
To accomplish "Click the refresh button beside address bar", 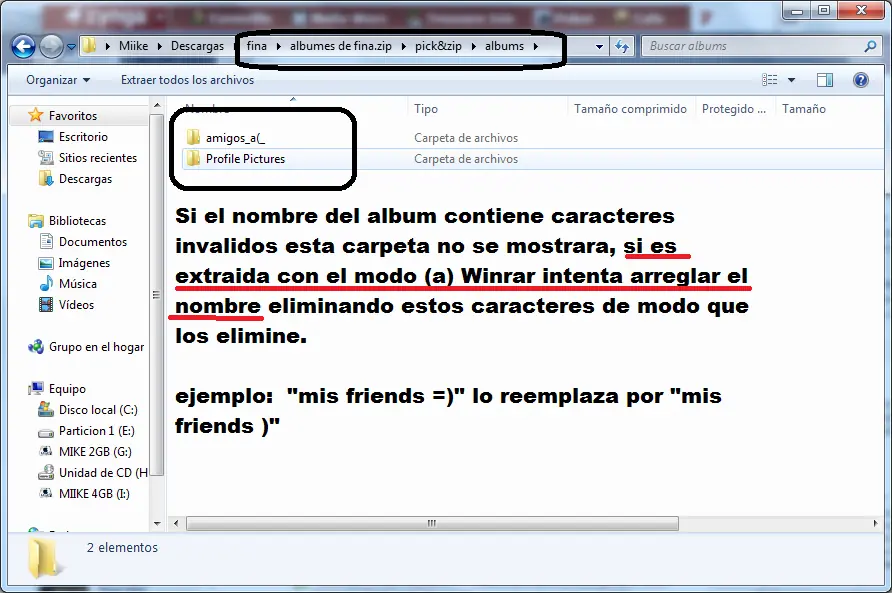I will pyautogui.click(x=622, y=46).
